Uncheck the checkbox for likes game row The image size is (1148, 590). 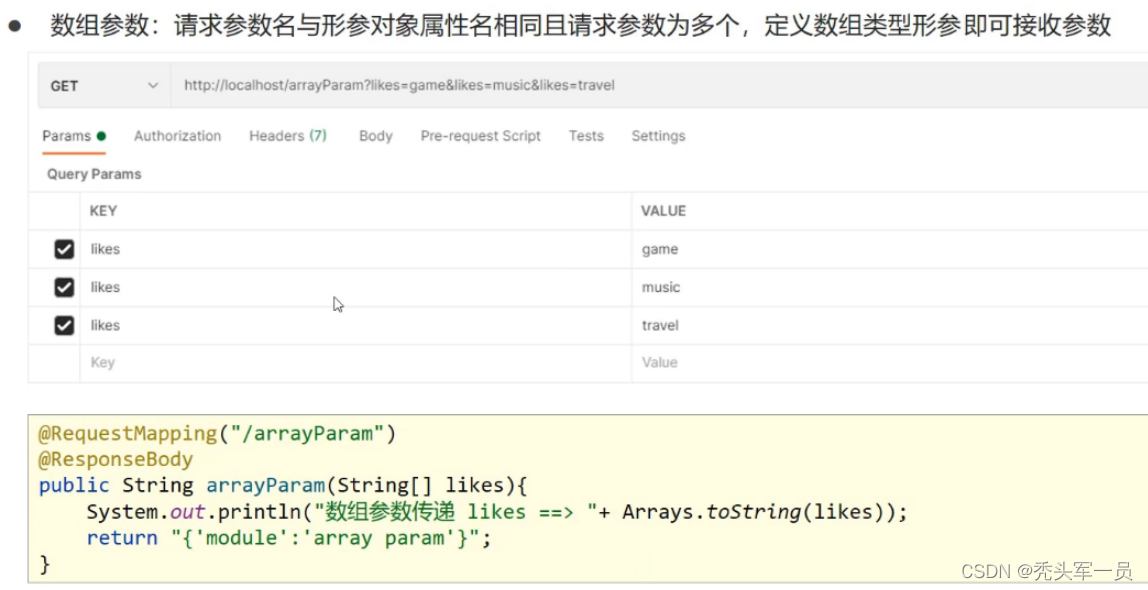coord(64,249)
